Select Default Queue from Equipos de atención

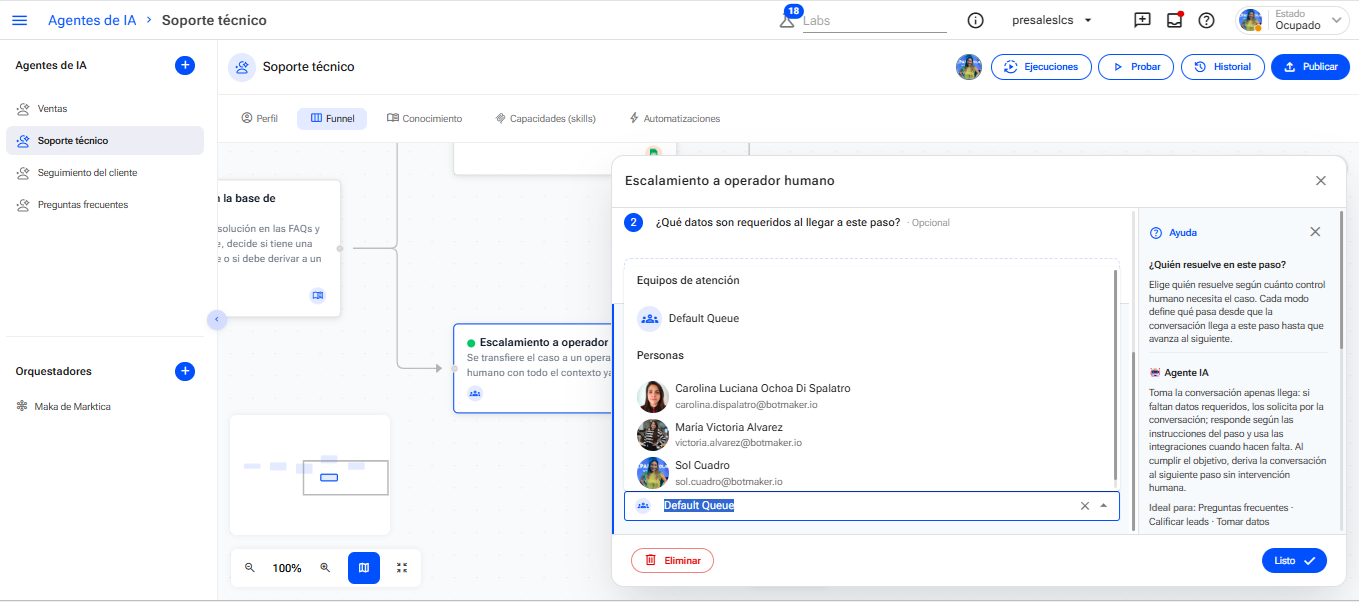[x=870, y=318]
